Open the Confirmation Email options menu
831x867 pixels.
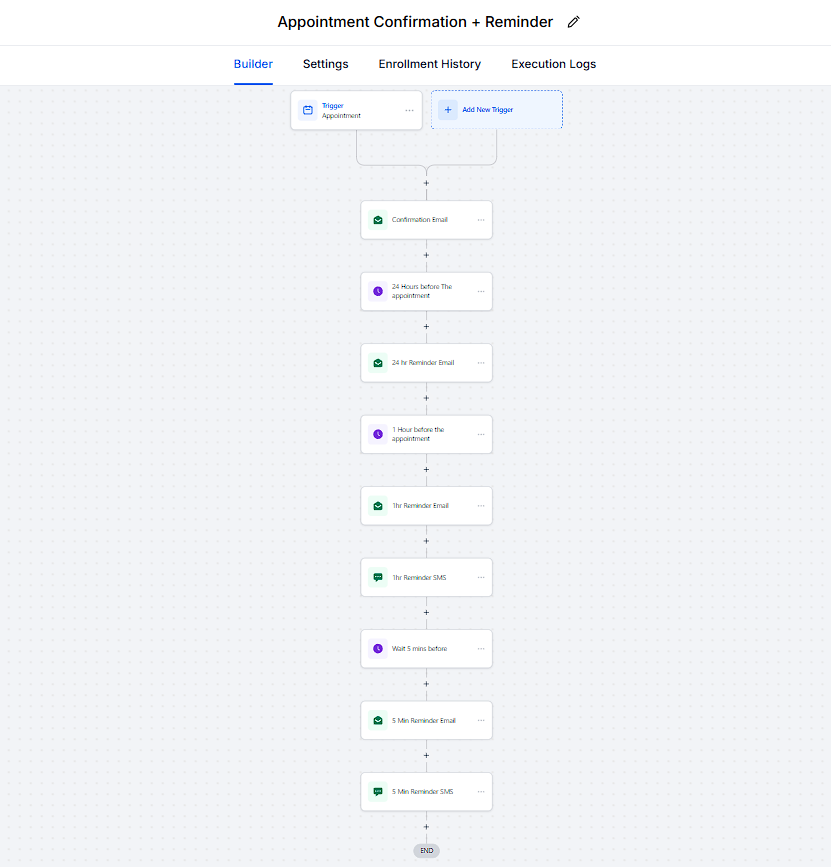coord(481,220)
